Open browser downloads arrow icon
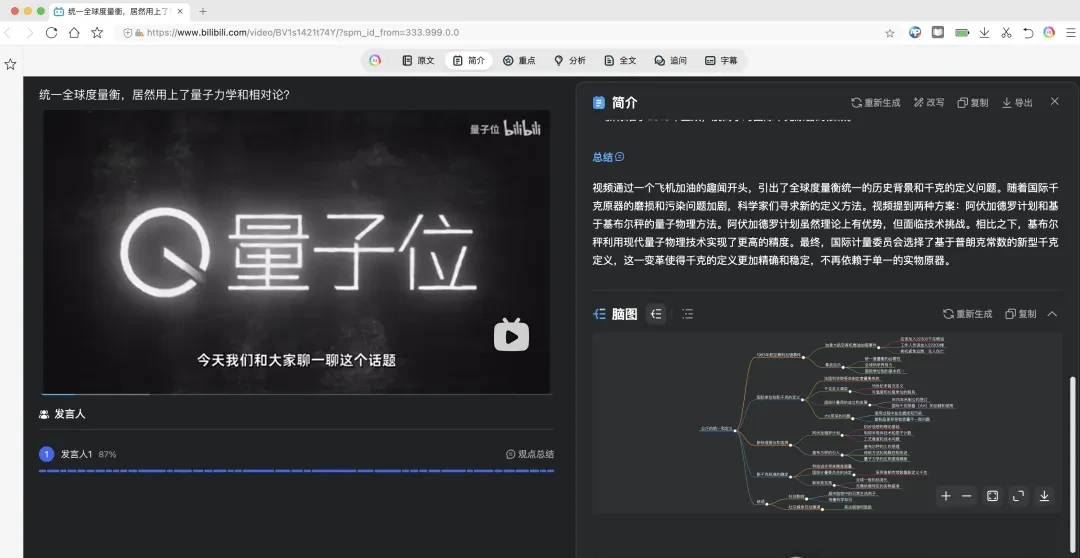Viewport: 1080px width, 558px height. 984,32
